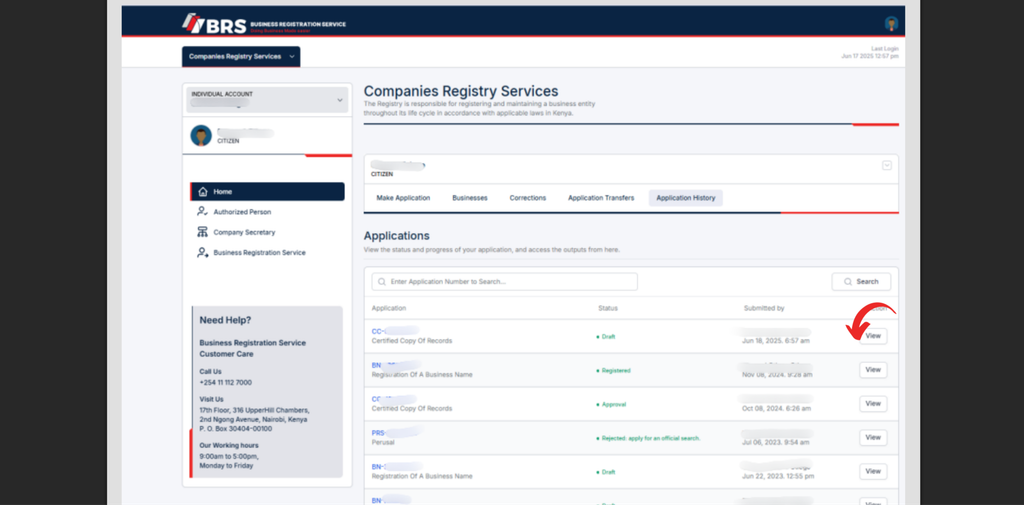
Task: Click the 'Jun 18, 2025. 6:57 am' date
Action: (776, 341)
